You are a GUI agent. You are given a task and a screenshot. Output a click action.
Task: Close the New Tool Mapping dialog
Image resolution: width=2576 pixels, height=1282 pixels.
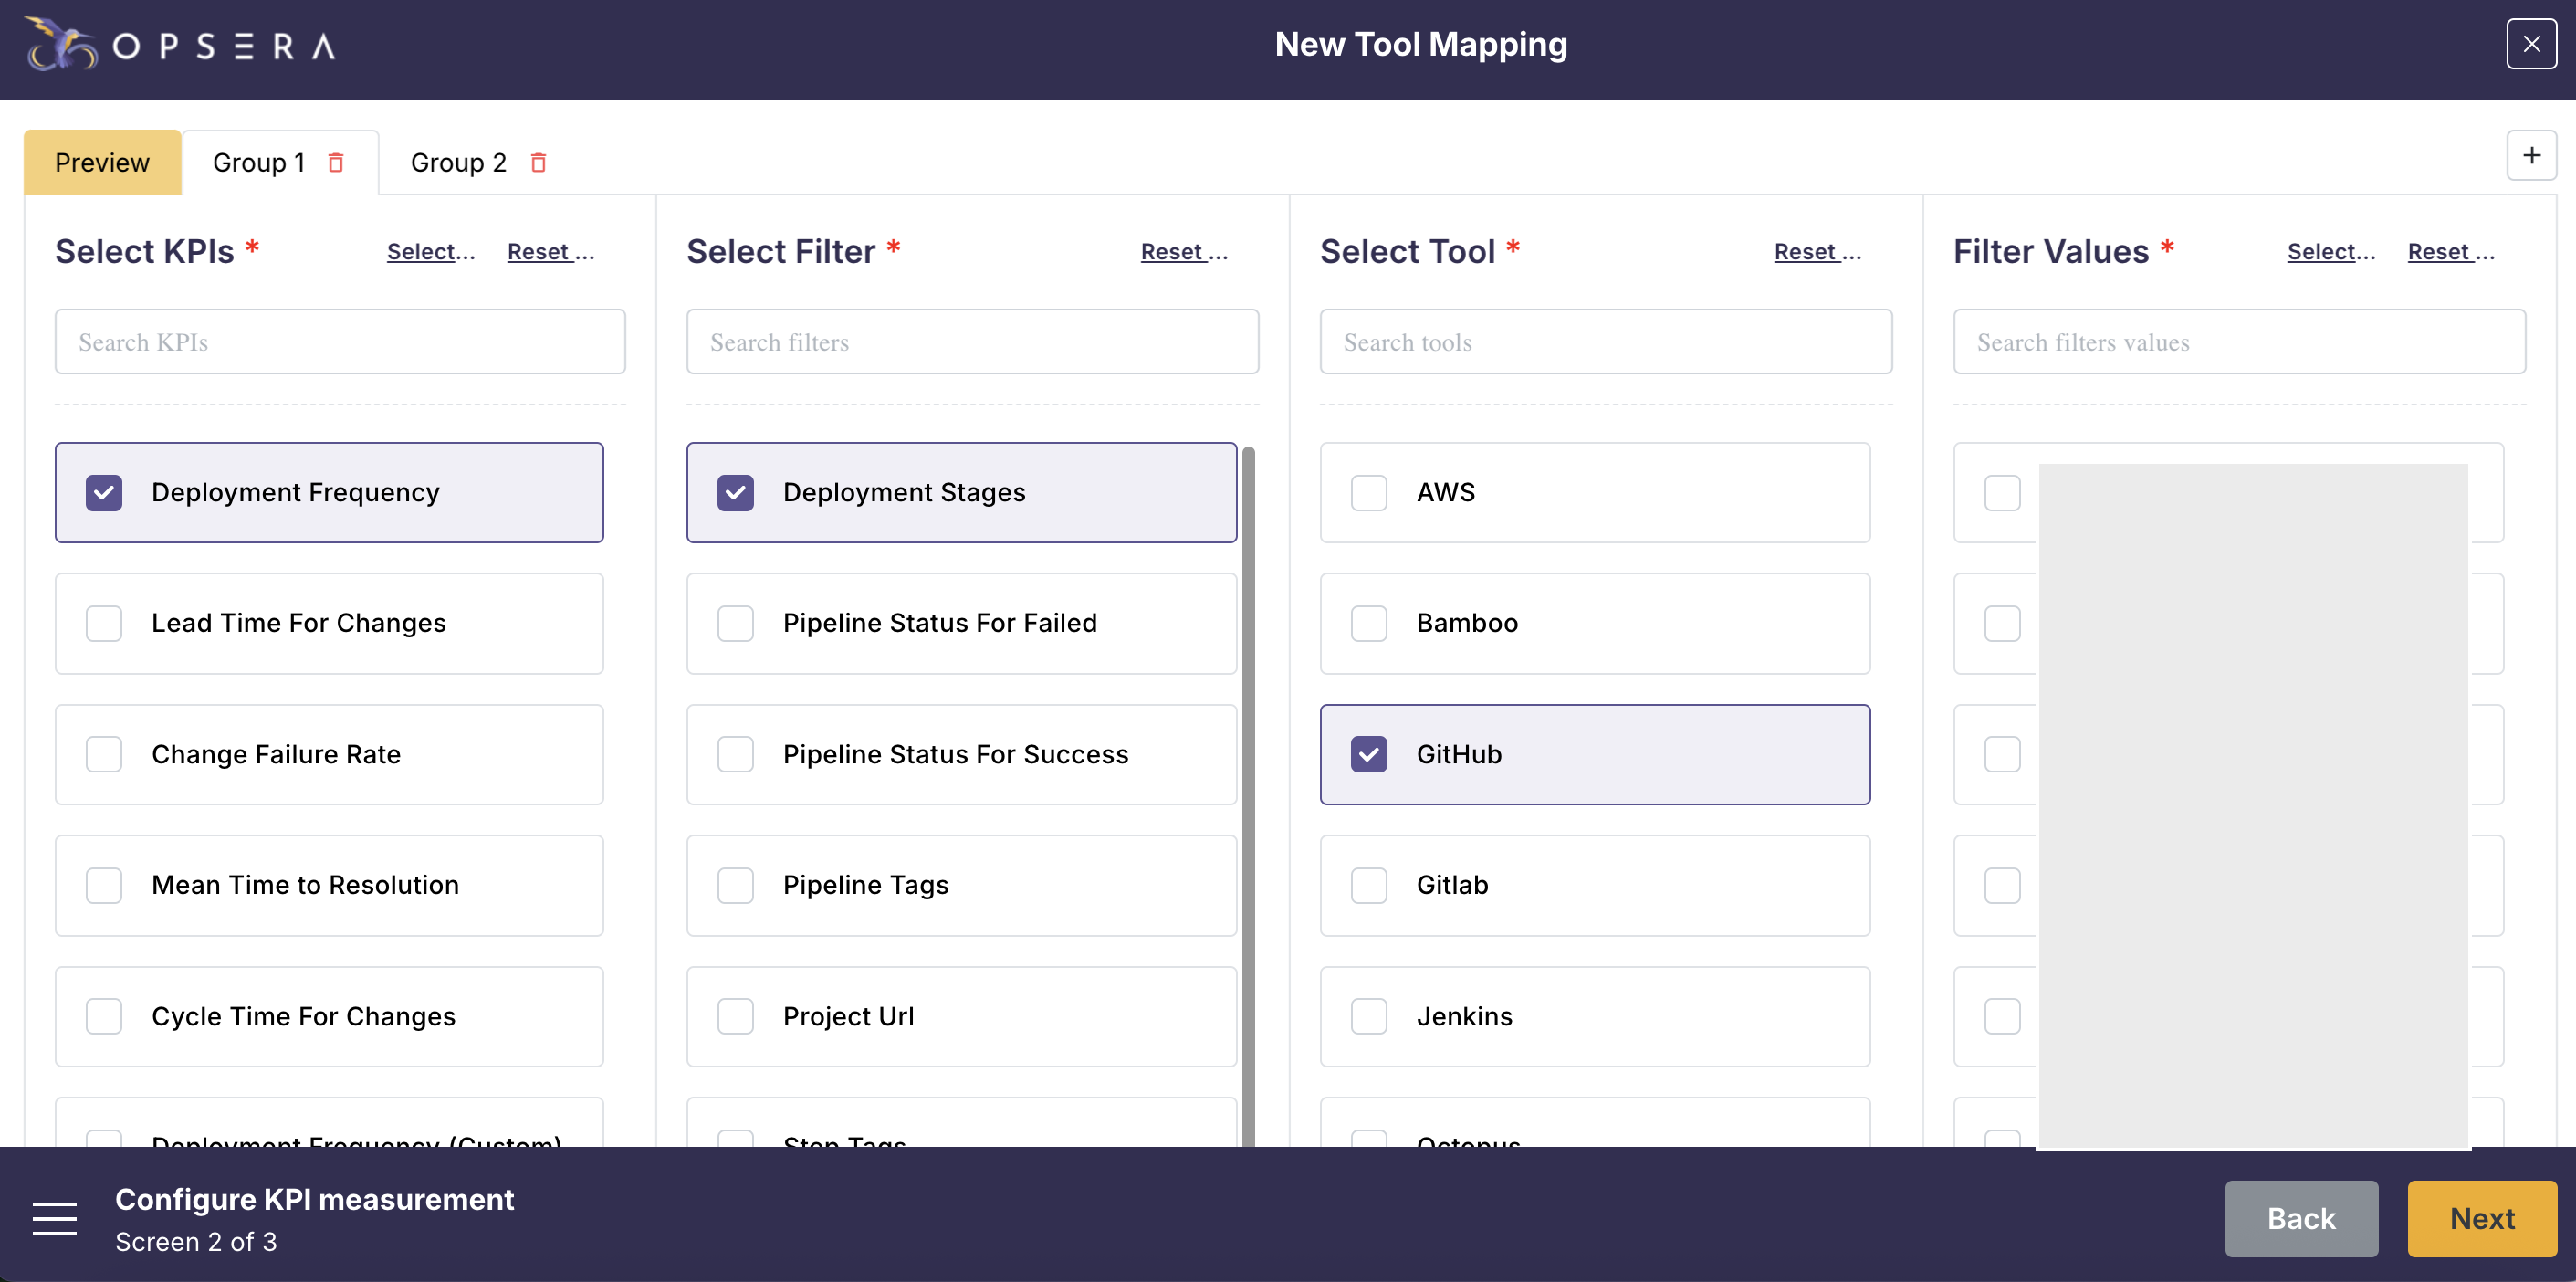[x=2531, y=44]
